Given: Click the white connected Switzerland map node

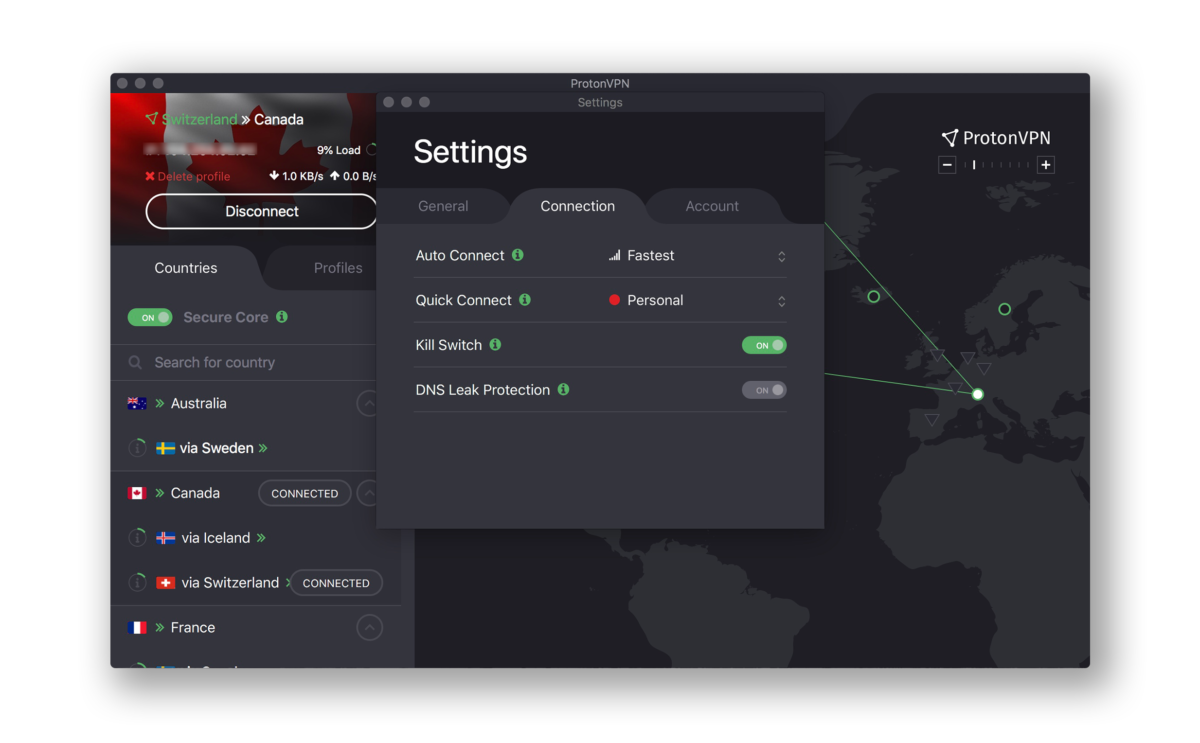Looking at the screenshot, I should click(x=978, y=394).
